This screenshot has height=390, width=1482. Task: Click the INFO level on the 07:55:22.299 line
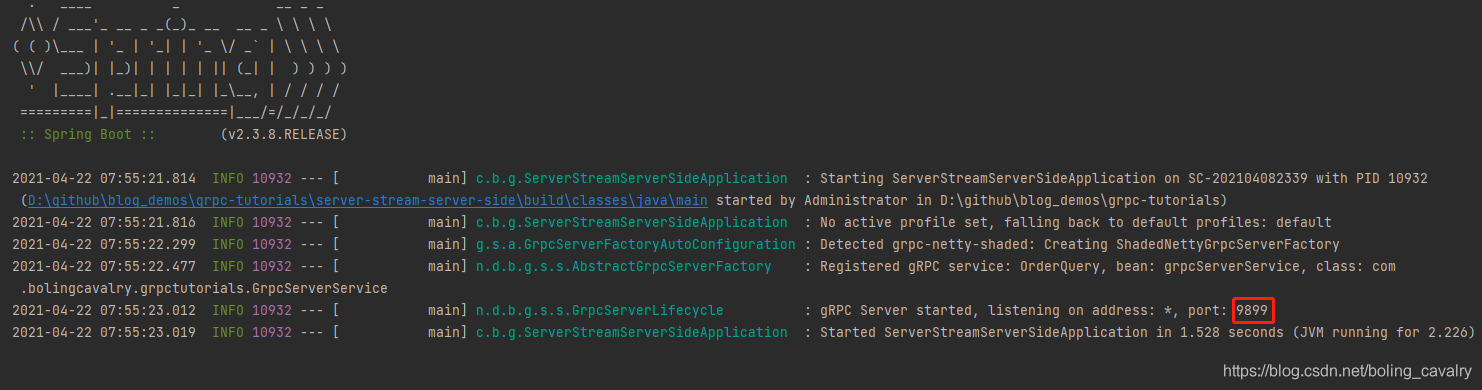coord(229,244)
